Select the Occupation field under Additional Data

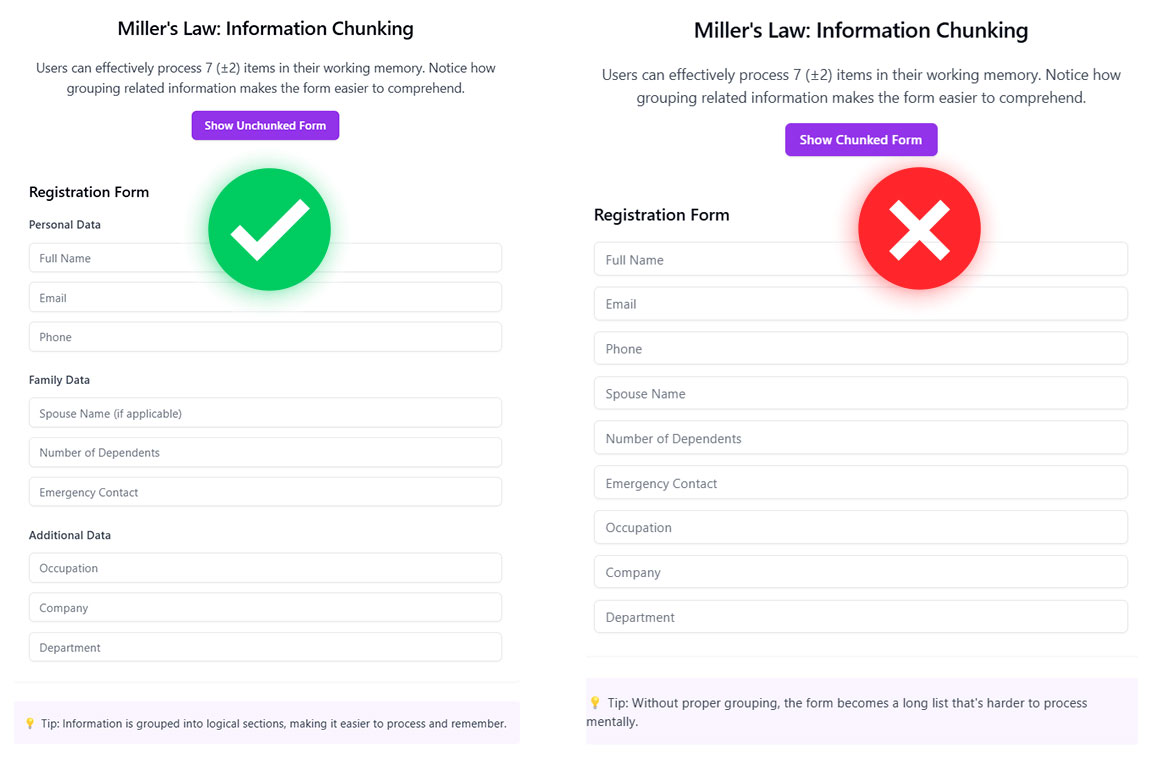point(265,568)
